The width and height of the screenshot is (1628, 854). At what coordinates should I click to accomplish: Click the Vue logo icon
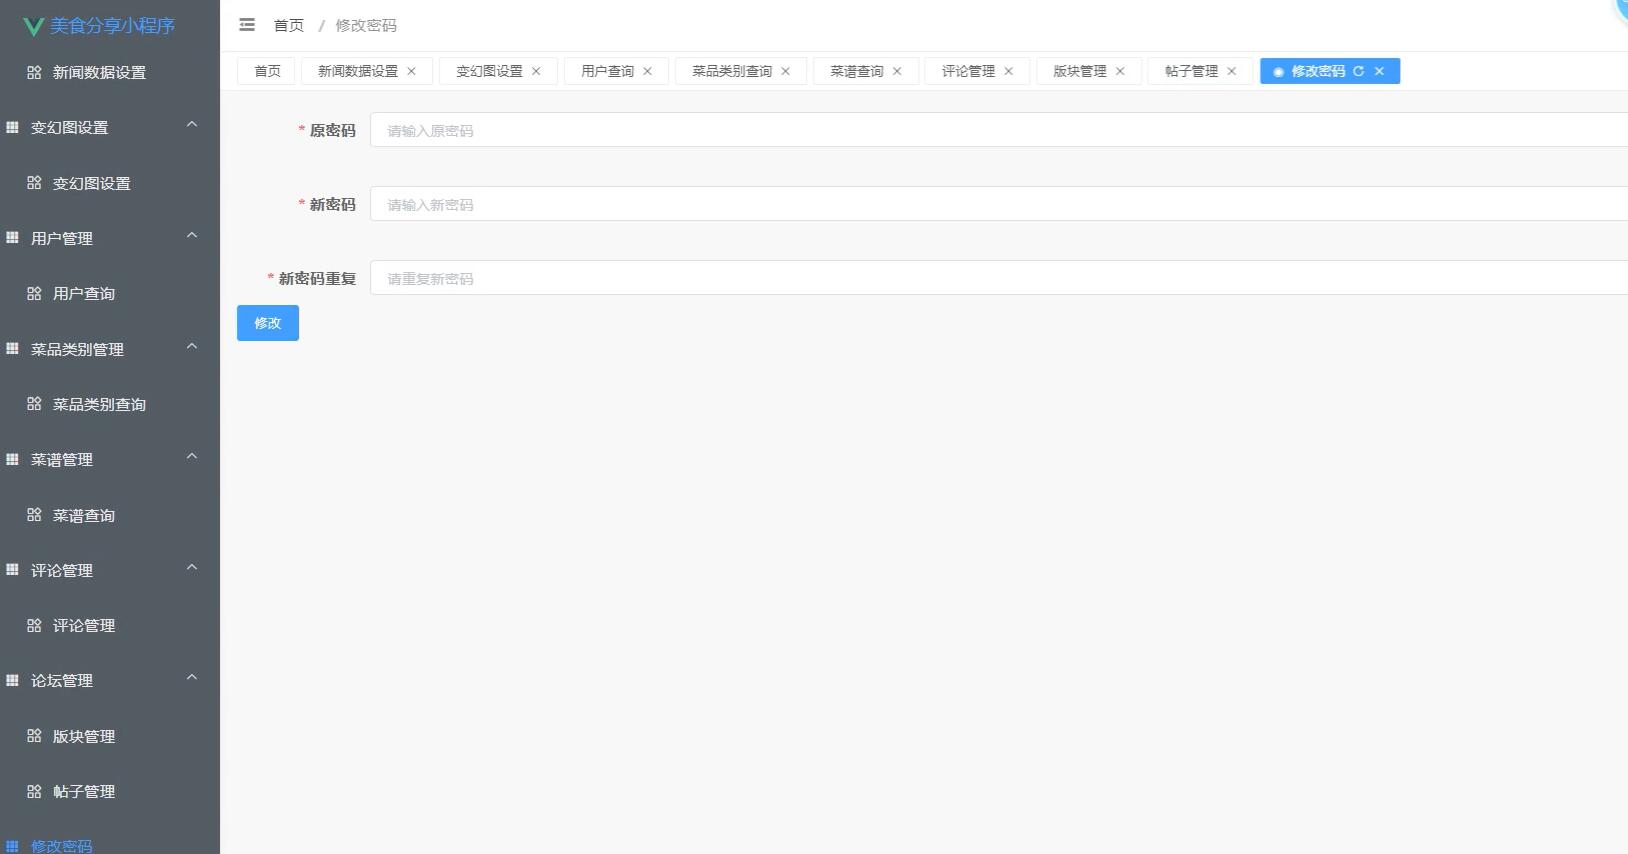(x=33, y=26)
